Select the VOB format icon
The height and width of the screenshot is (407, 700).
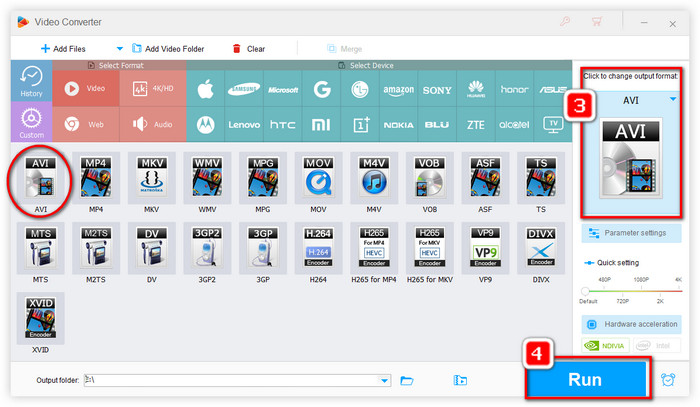(x=429, y=178)
